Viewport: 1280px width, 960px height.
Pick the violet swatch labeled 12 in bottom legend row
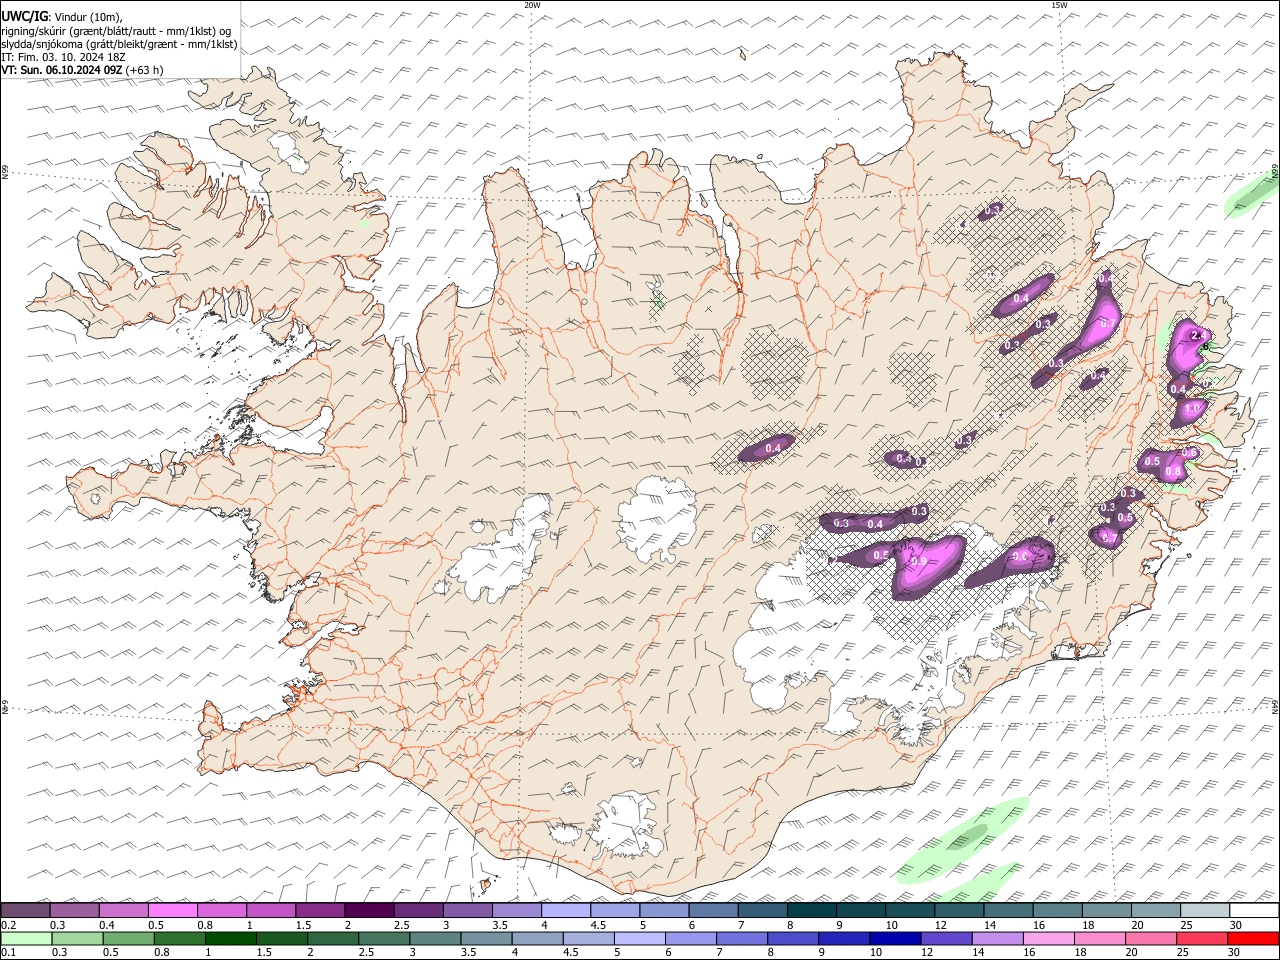click(946, 938)
